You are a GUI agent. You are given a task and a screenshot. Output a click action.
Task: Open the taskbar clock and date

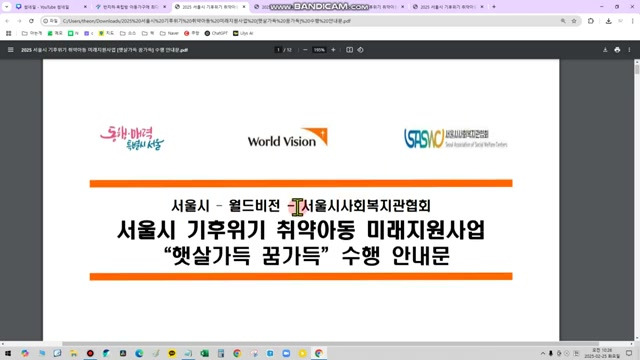pos(602,353)
